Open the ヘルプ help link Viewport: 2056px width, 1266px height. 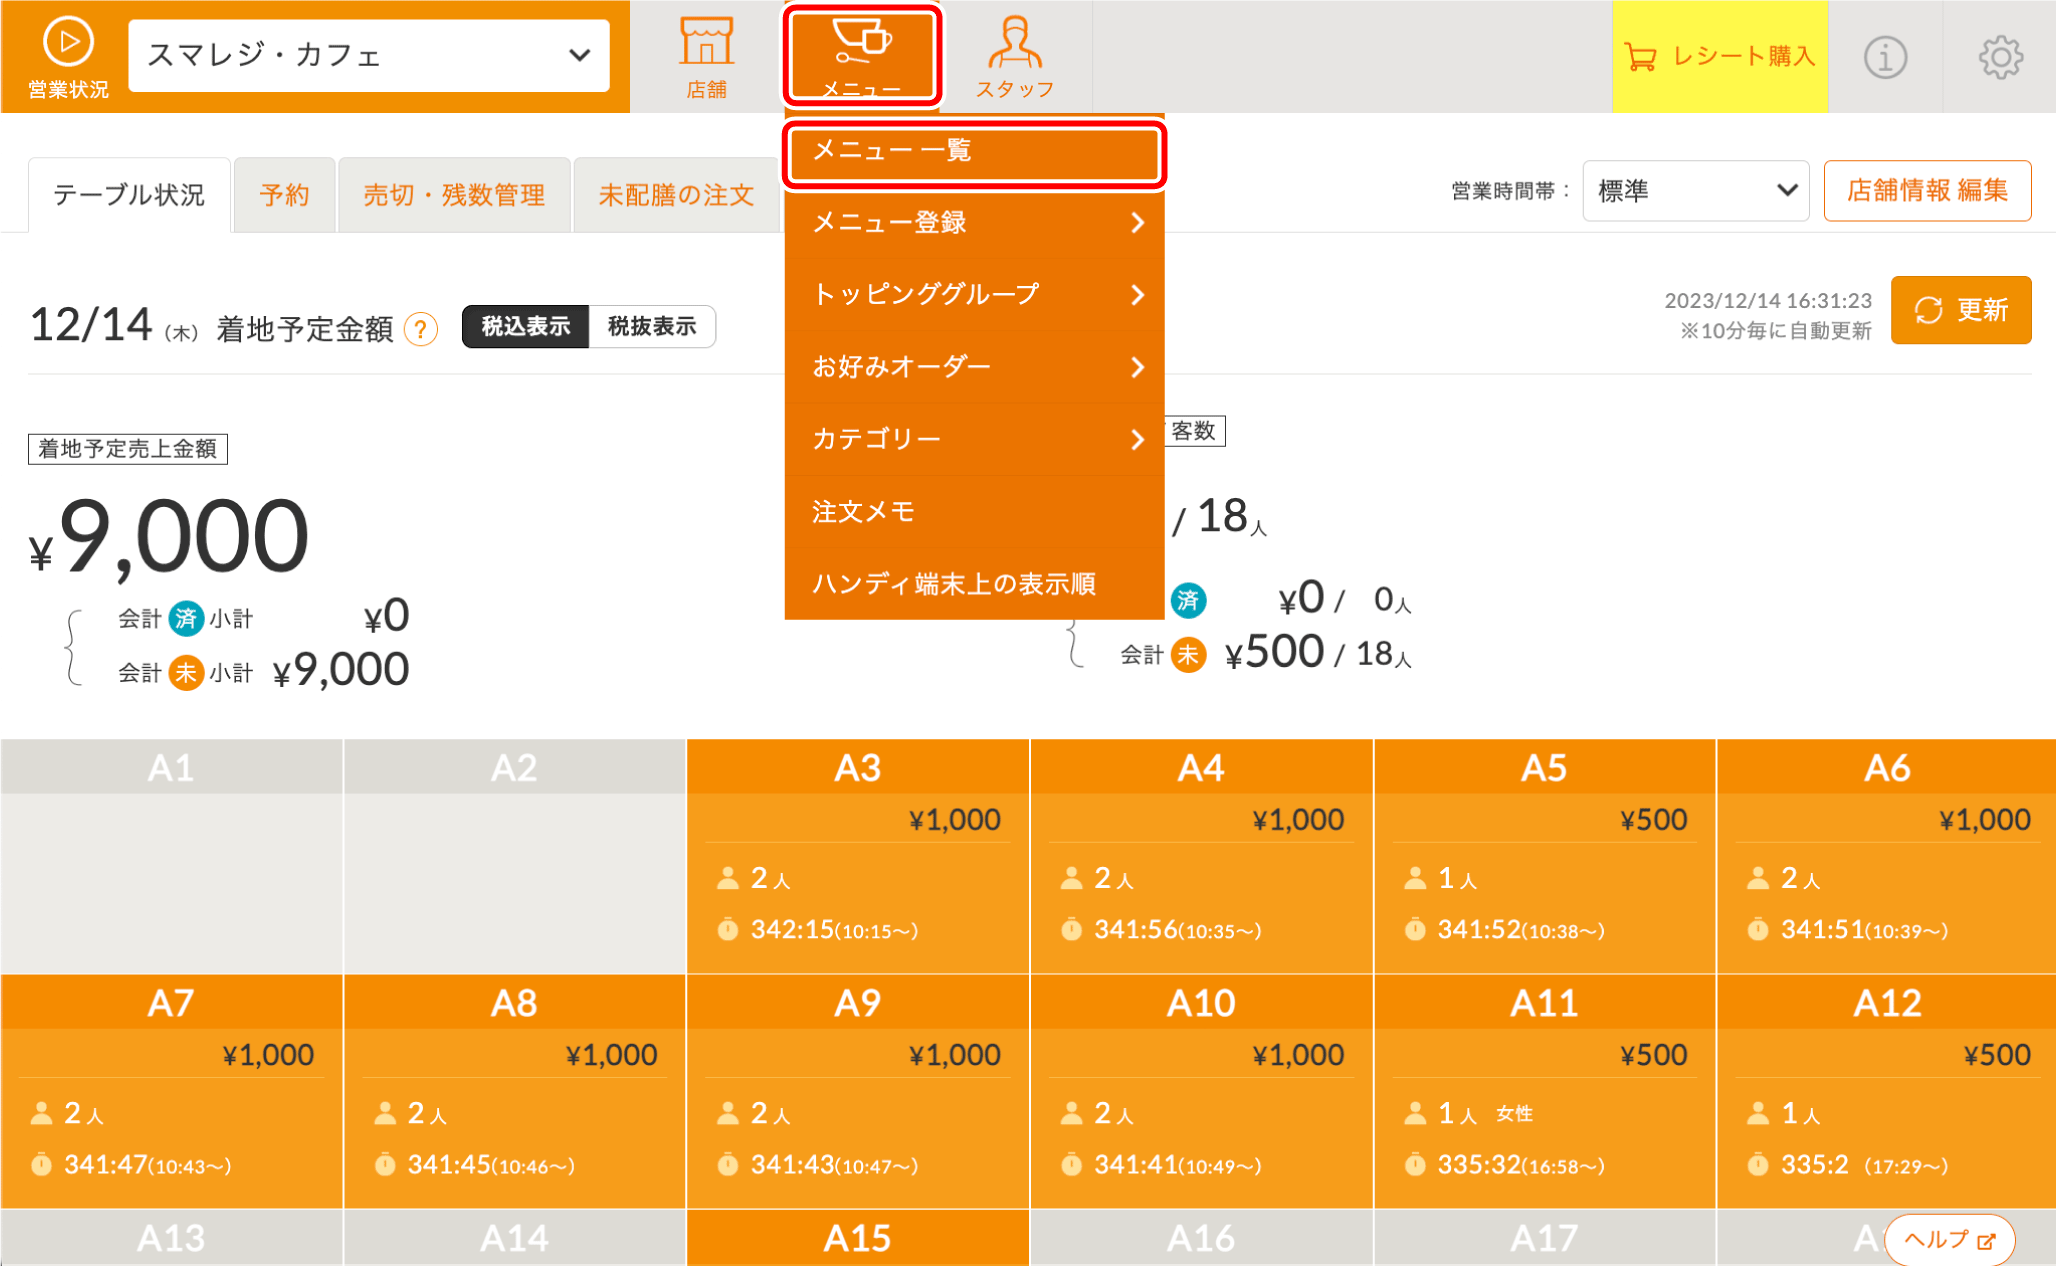(1948, 1240)
